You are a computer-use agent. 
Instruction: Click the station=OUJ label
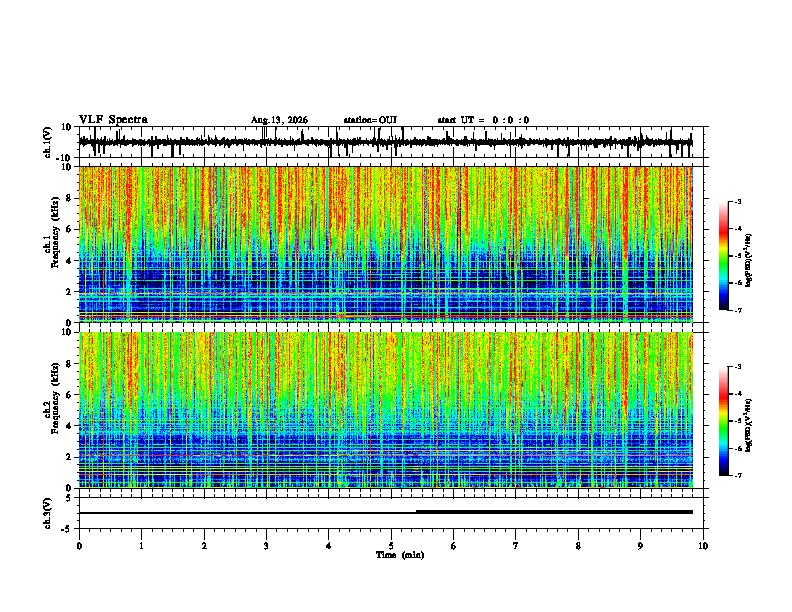pos(370,120)
